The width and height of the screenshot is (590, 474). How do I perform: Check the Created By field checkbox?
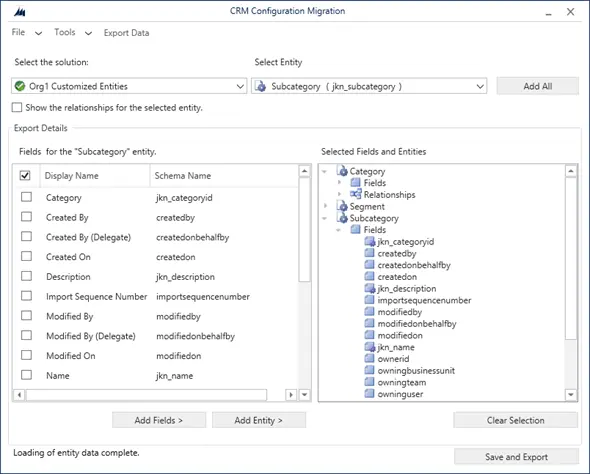26,217
